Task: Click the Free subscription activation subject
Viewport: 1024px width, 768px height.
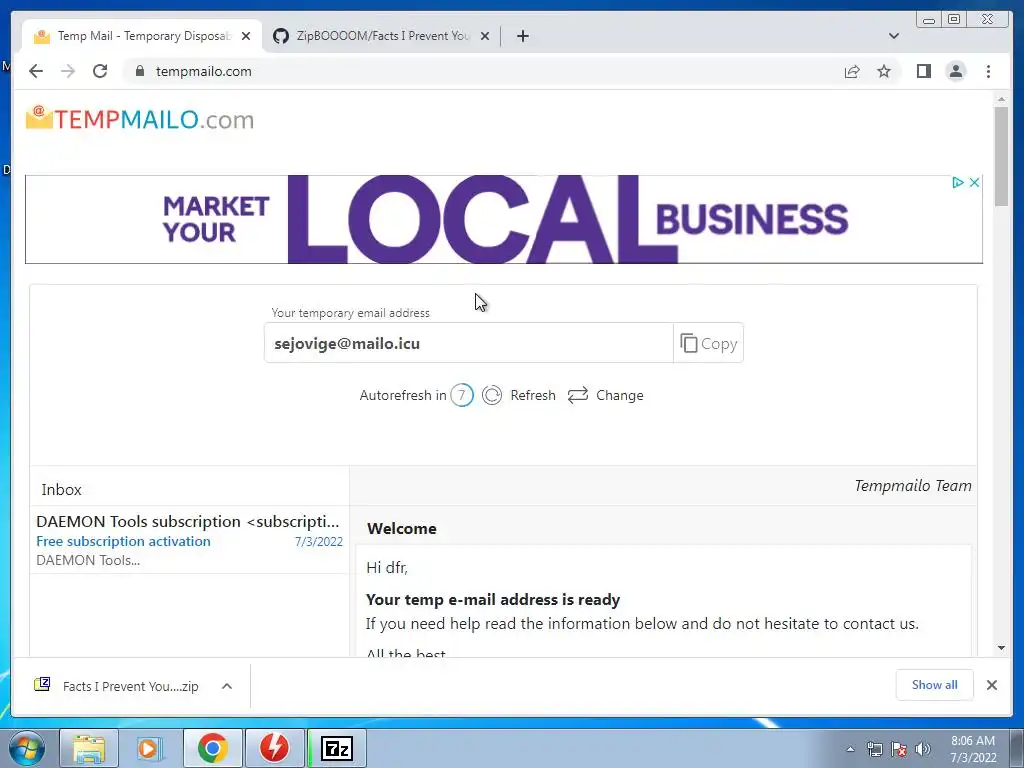Action: pos(123,541)
